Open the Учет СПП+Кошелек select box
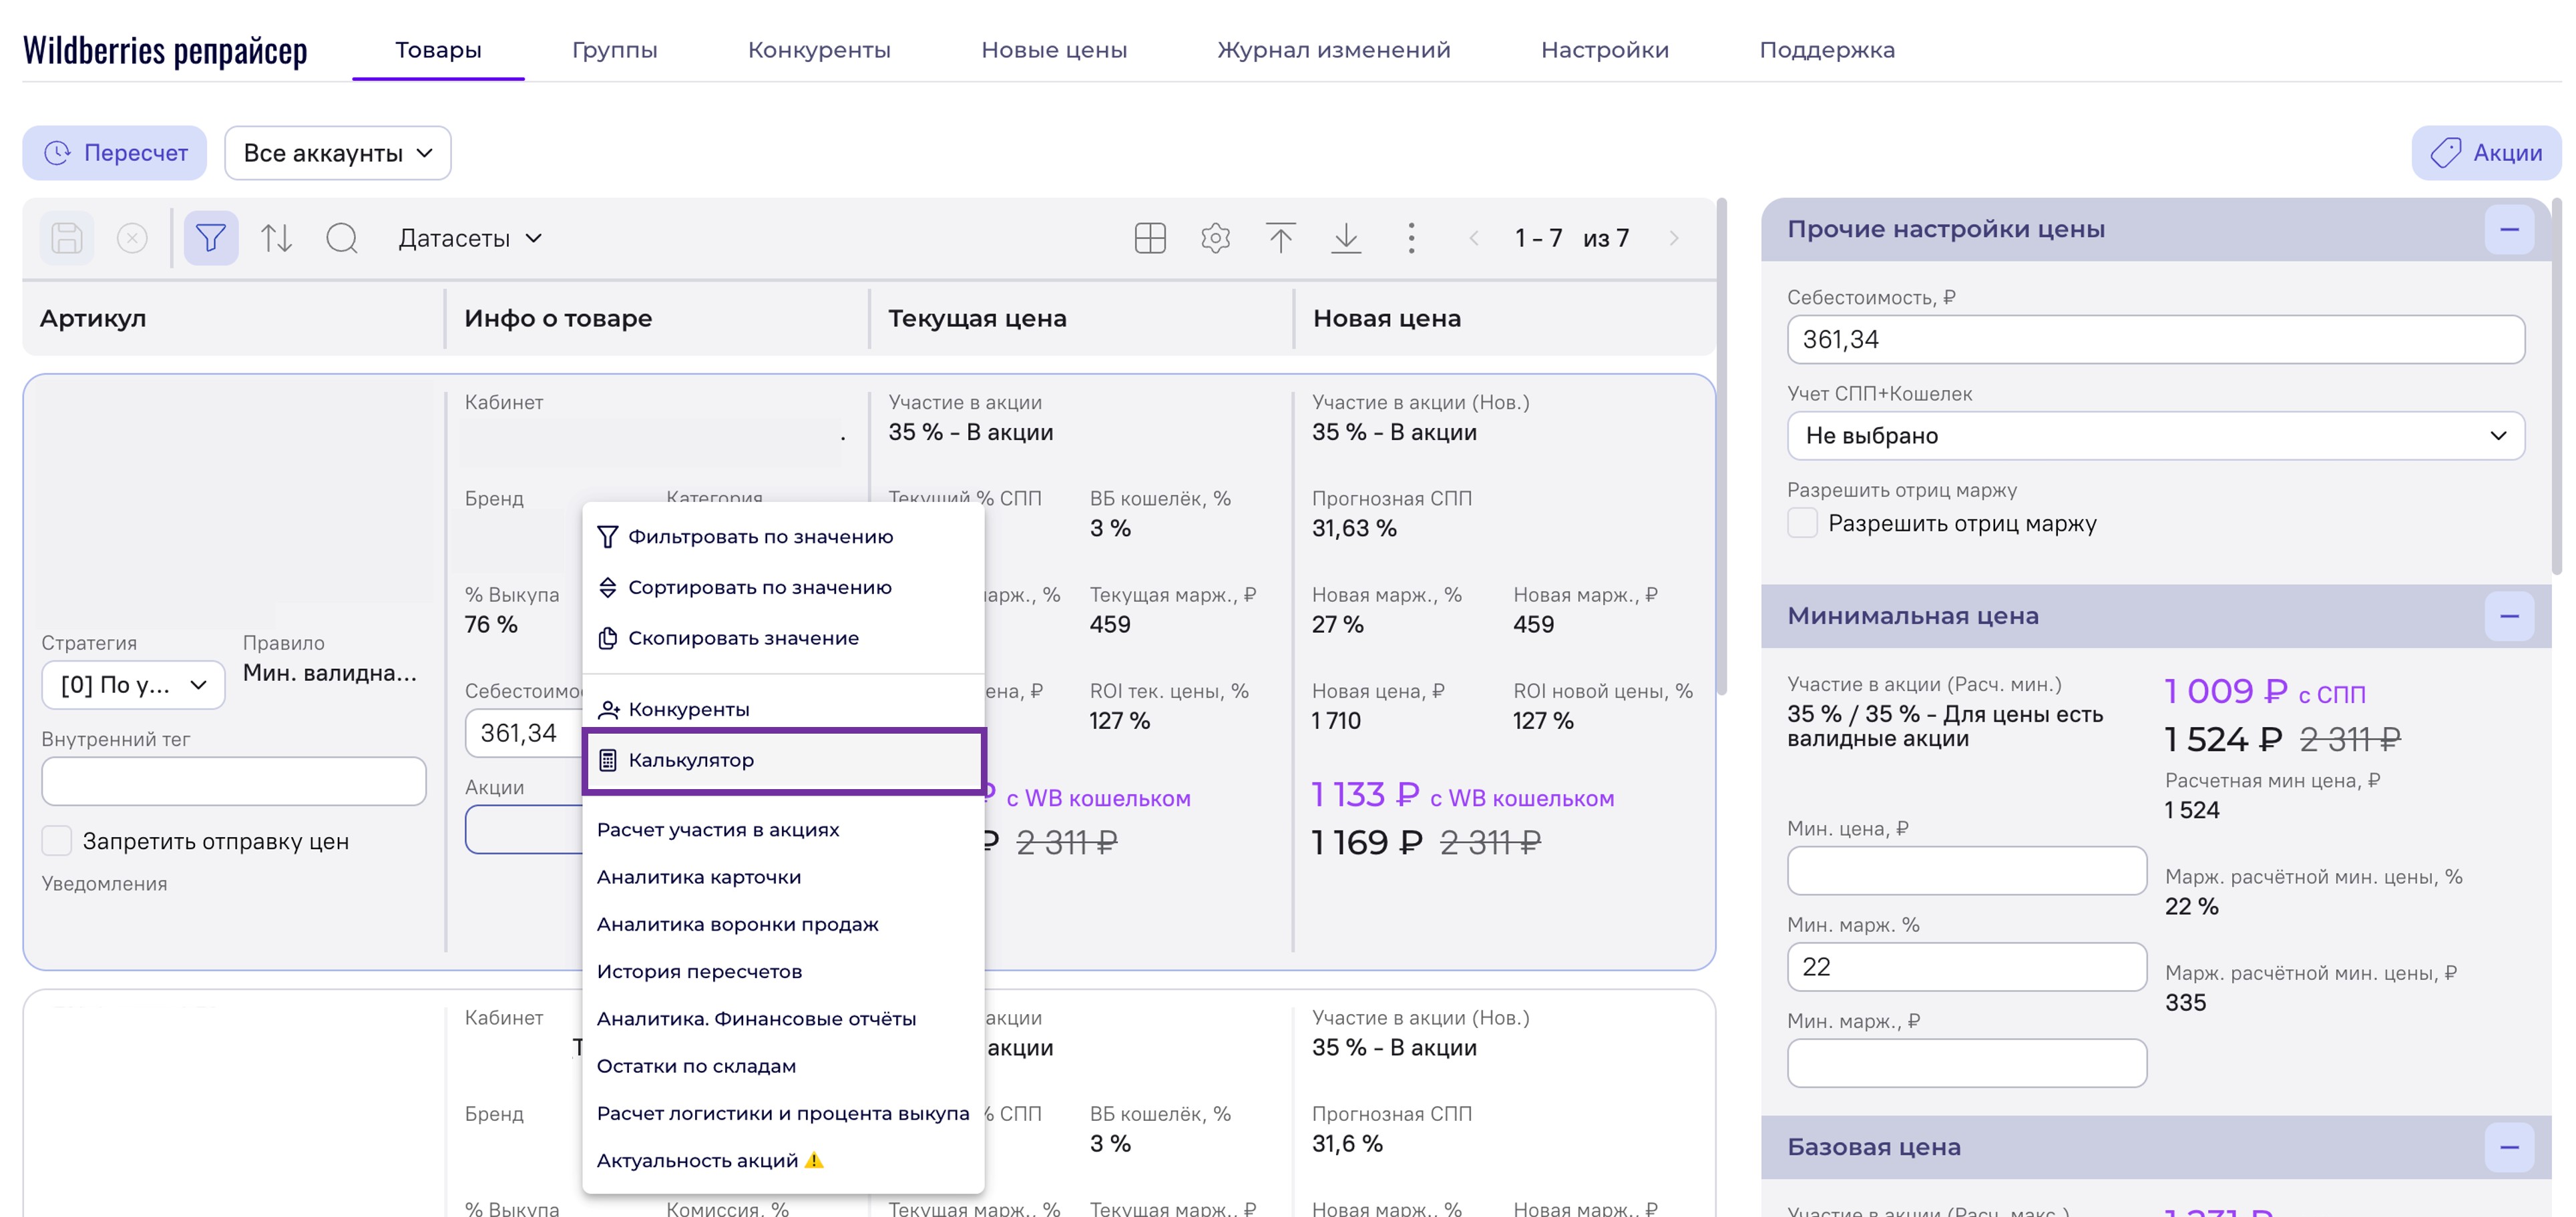 2155,436
